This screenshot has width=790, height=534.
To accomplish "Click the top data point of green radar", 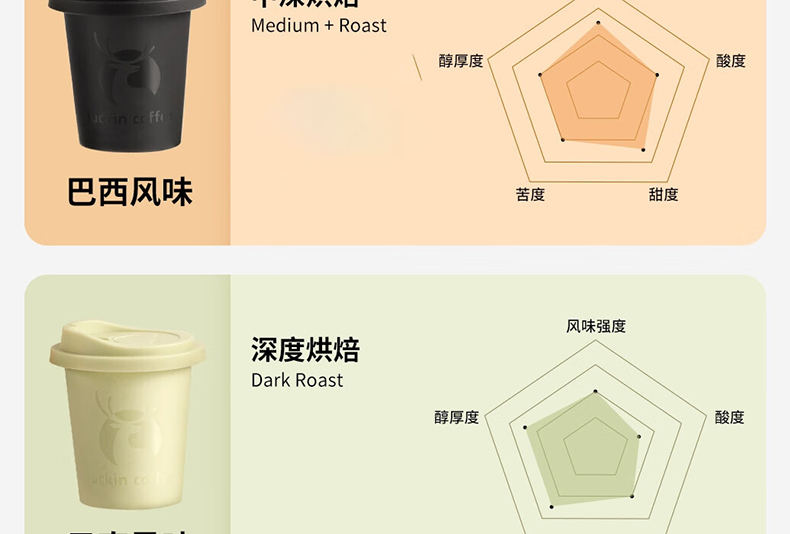I will coord(596,391).
